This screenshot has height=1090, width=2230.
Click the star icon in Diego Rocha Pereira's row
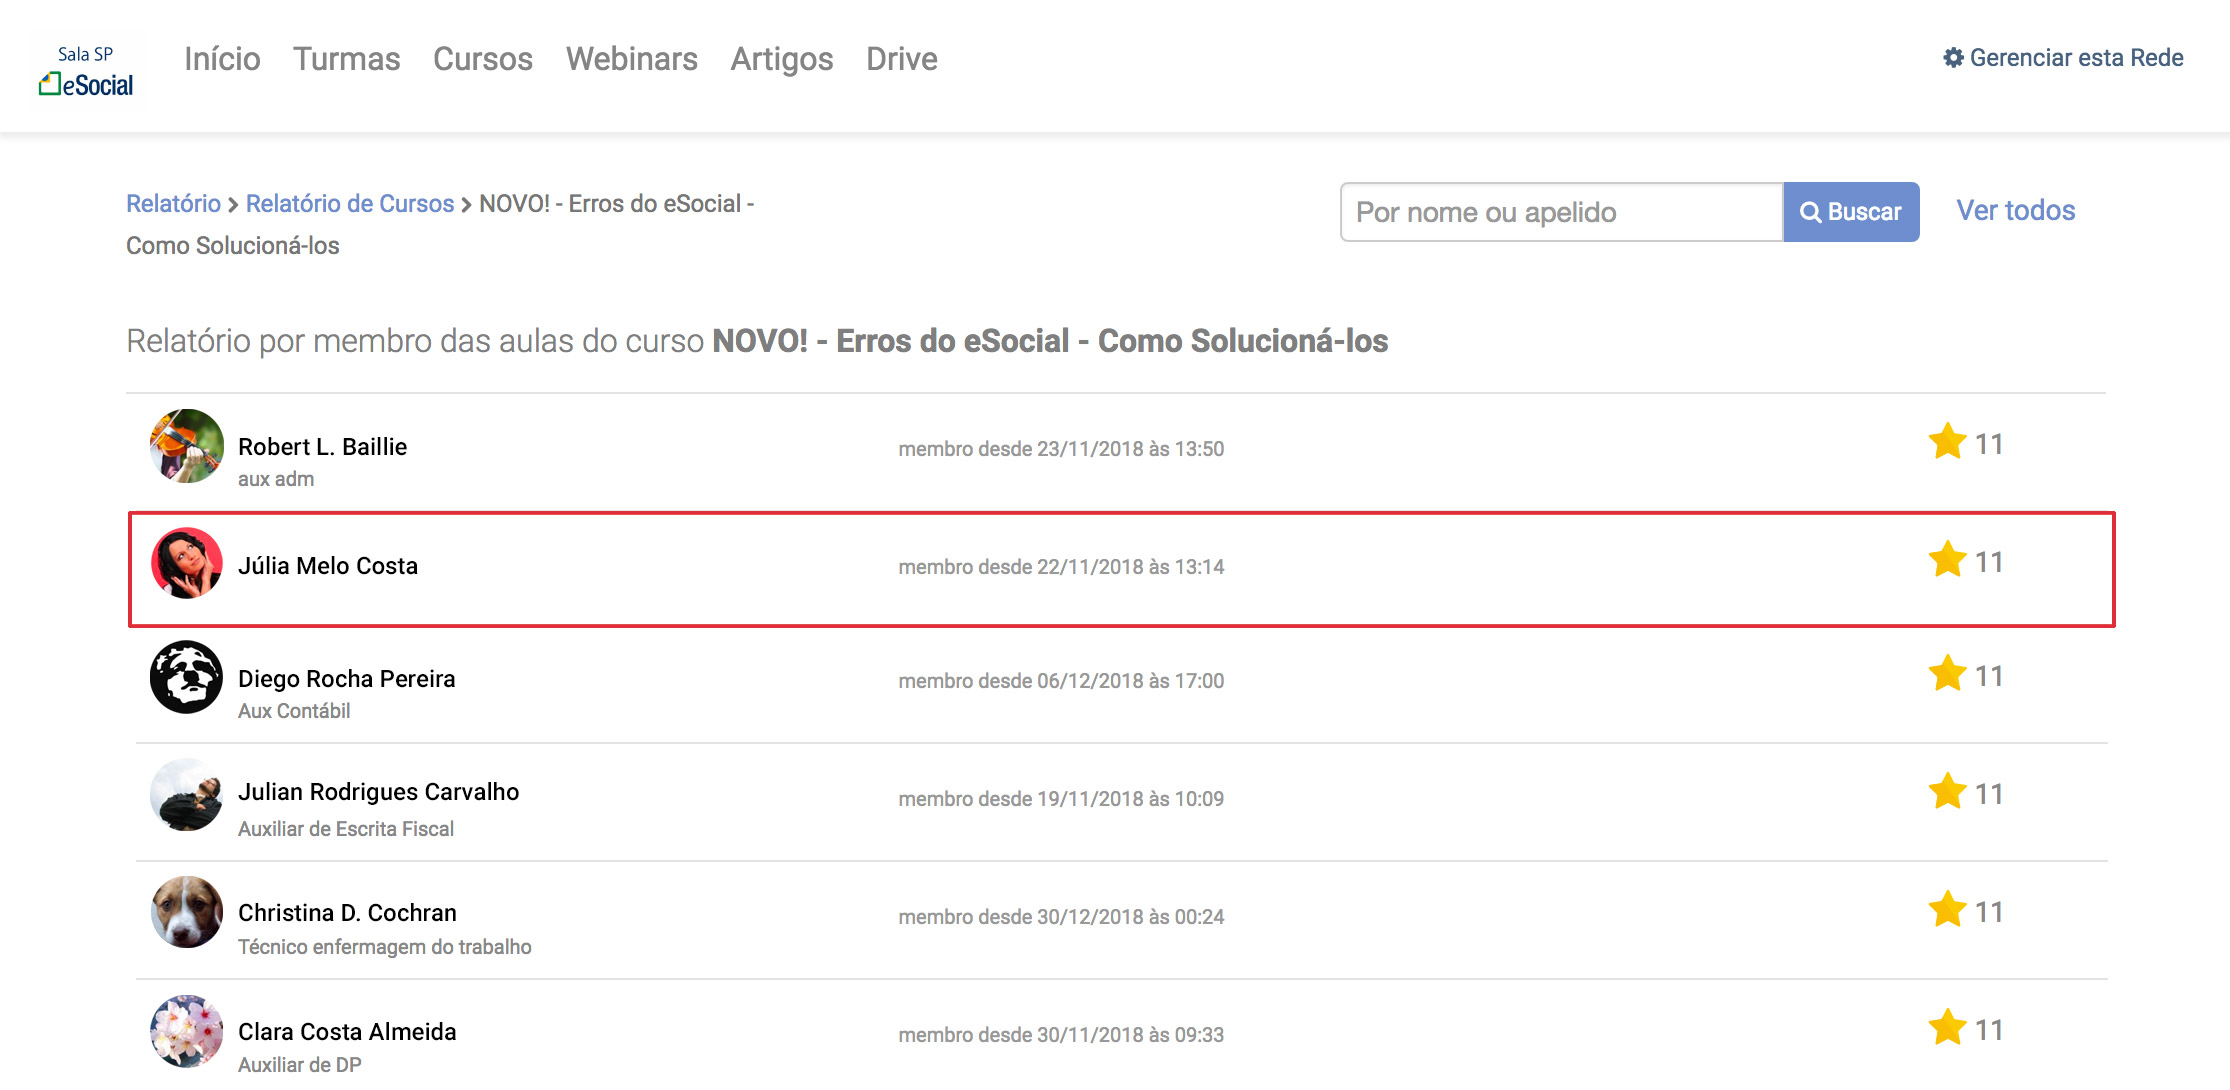tap(1947, 674)
